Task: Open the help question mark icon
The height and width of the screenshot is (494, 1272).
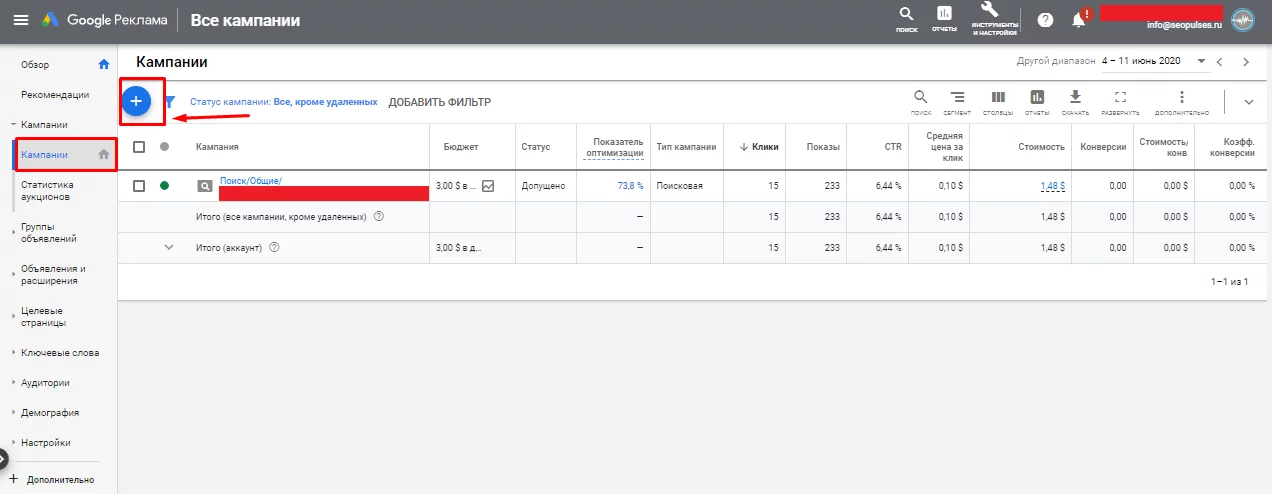Action: tap(1045, 20)
